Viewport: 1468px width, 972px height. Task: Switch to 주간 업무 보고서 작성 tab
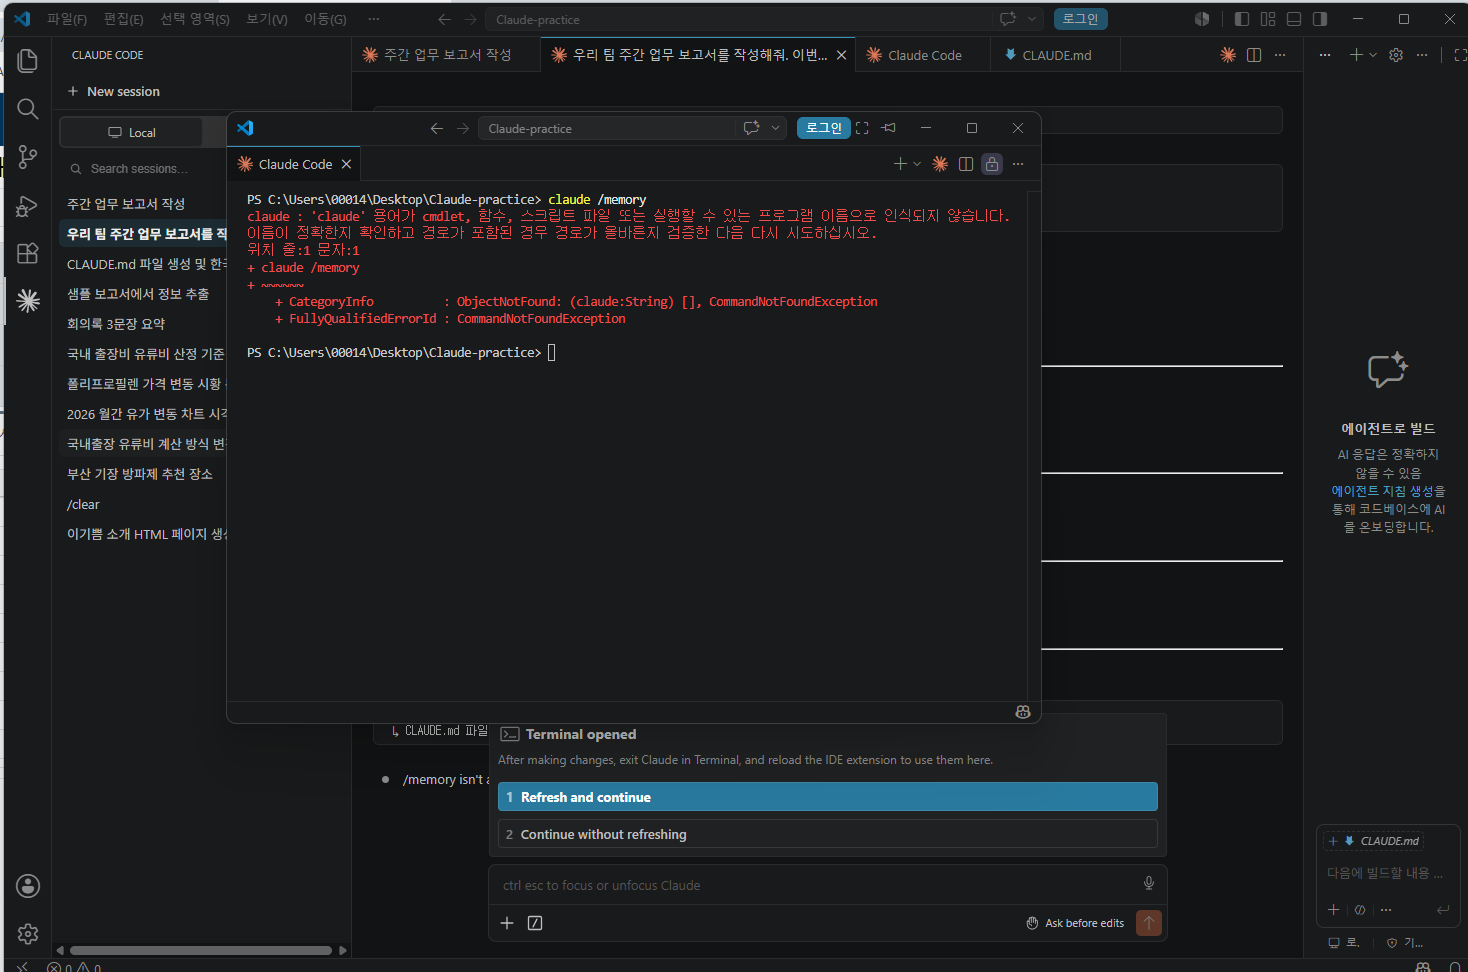click(x=447, y=55)
